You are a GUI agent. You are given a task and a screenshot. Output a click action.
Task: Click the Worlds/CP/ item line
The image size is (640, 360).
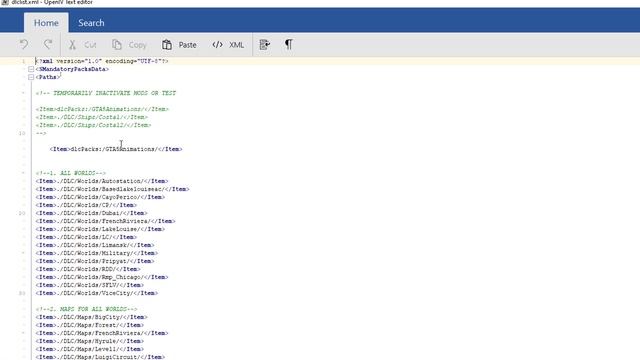(86, 205)
